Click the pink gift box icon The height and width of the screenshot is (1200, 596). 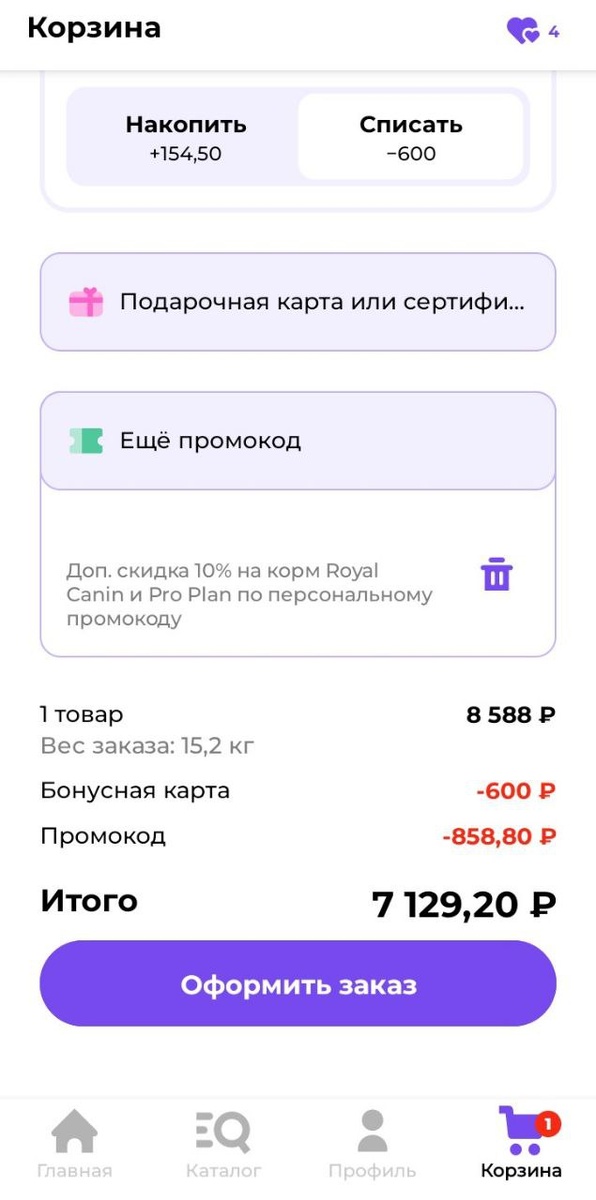(89, 300)
